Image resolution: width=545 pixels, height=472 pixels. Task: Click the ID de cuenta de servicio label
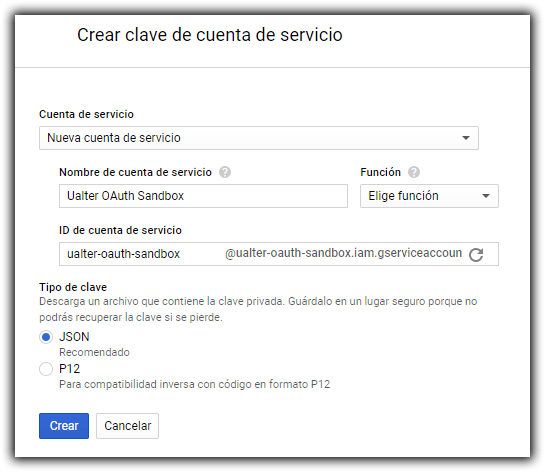(x=120, y=230)
